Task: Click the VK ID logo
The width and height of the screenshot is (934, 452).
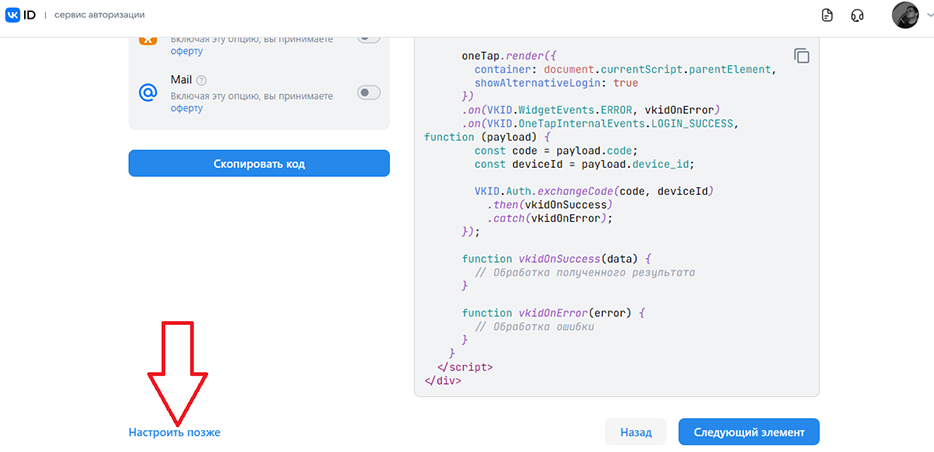Action: point(21,15)
